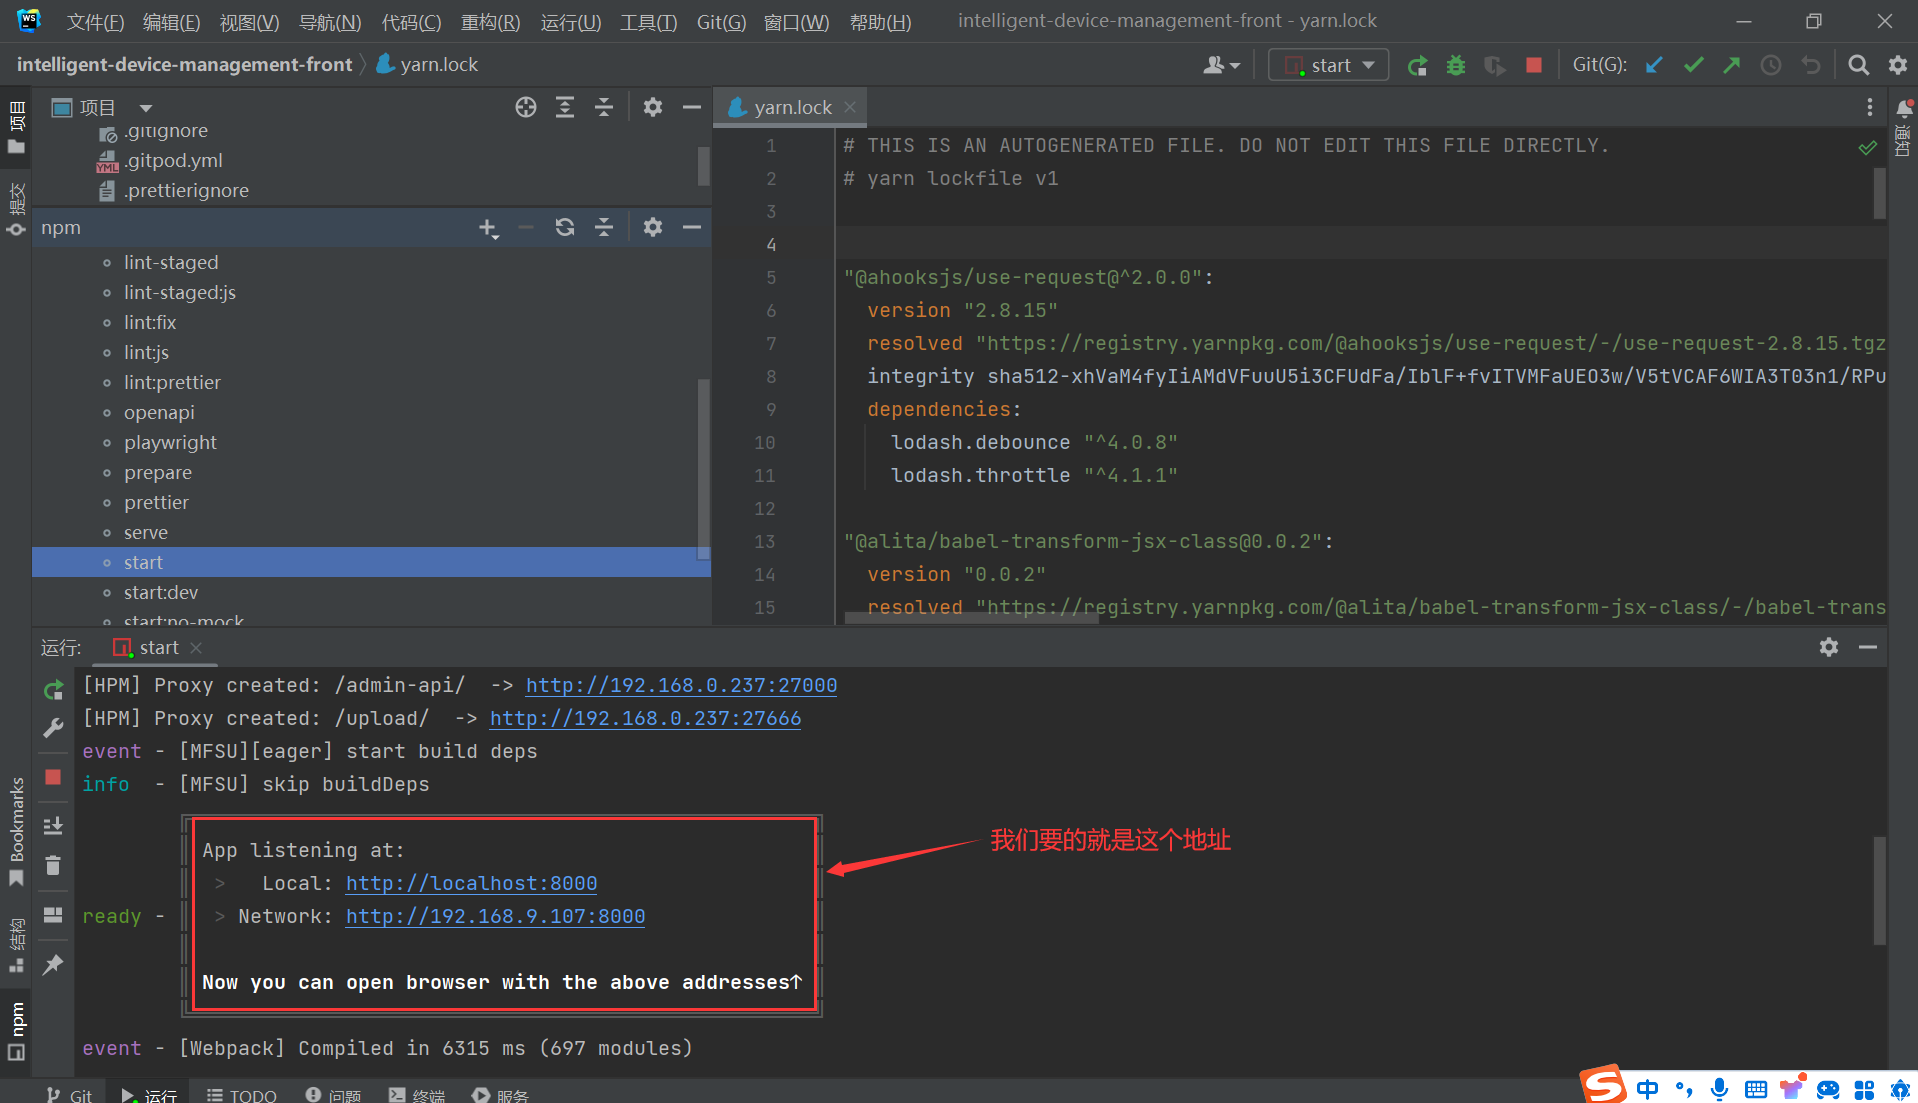Open run panel settings gear
This screenshot has height=1103, width=1918.
(x=1829, y=647)
